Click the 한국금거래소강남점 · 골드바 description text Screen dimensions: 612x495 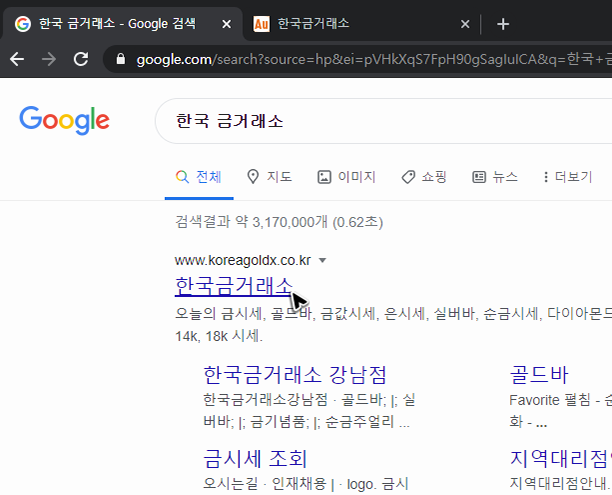point(309,411)
